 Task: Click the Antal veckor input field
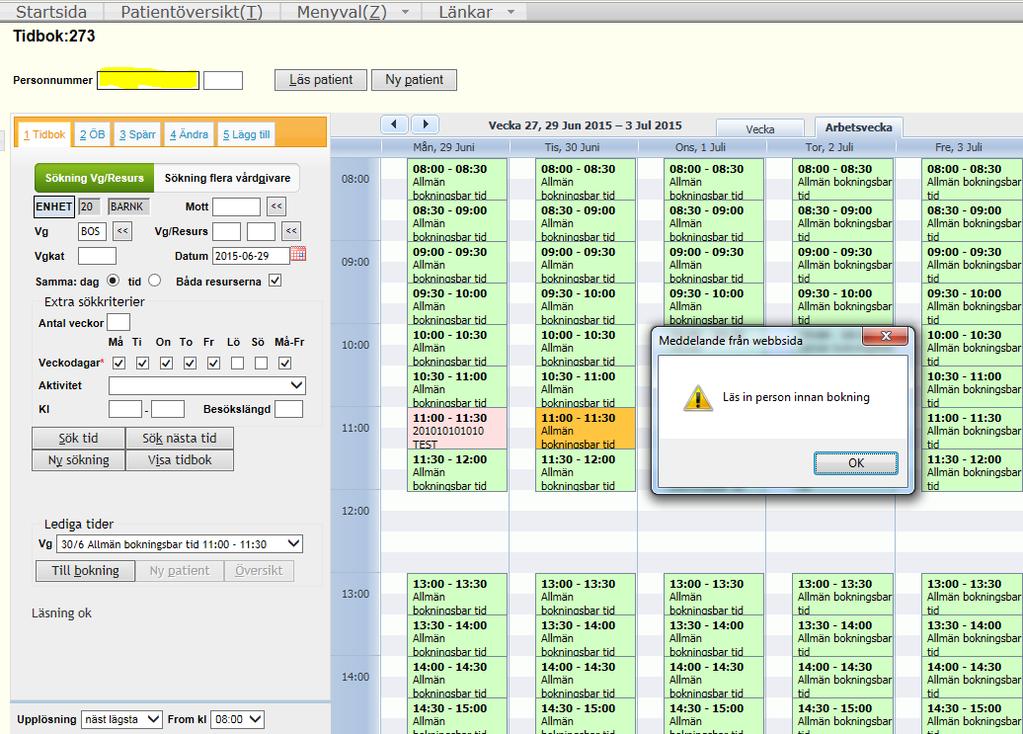pyautogui.click(x=118, y=322)
